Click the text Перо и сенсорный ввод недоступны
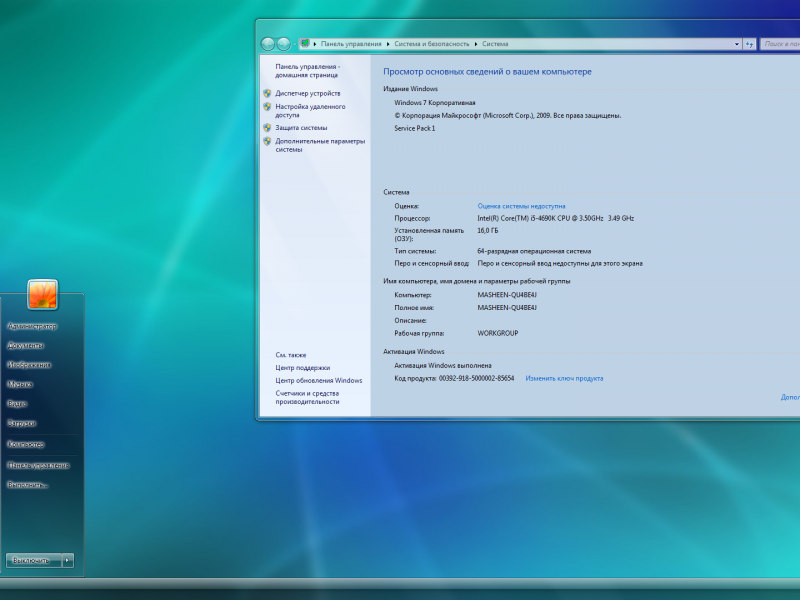The width and height of the screenshot is (800, 600). click(x=560, y=264)
